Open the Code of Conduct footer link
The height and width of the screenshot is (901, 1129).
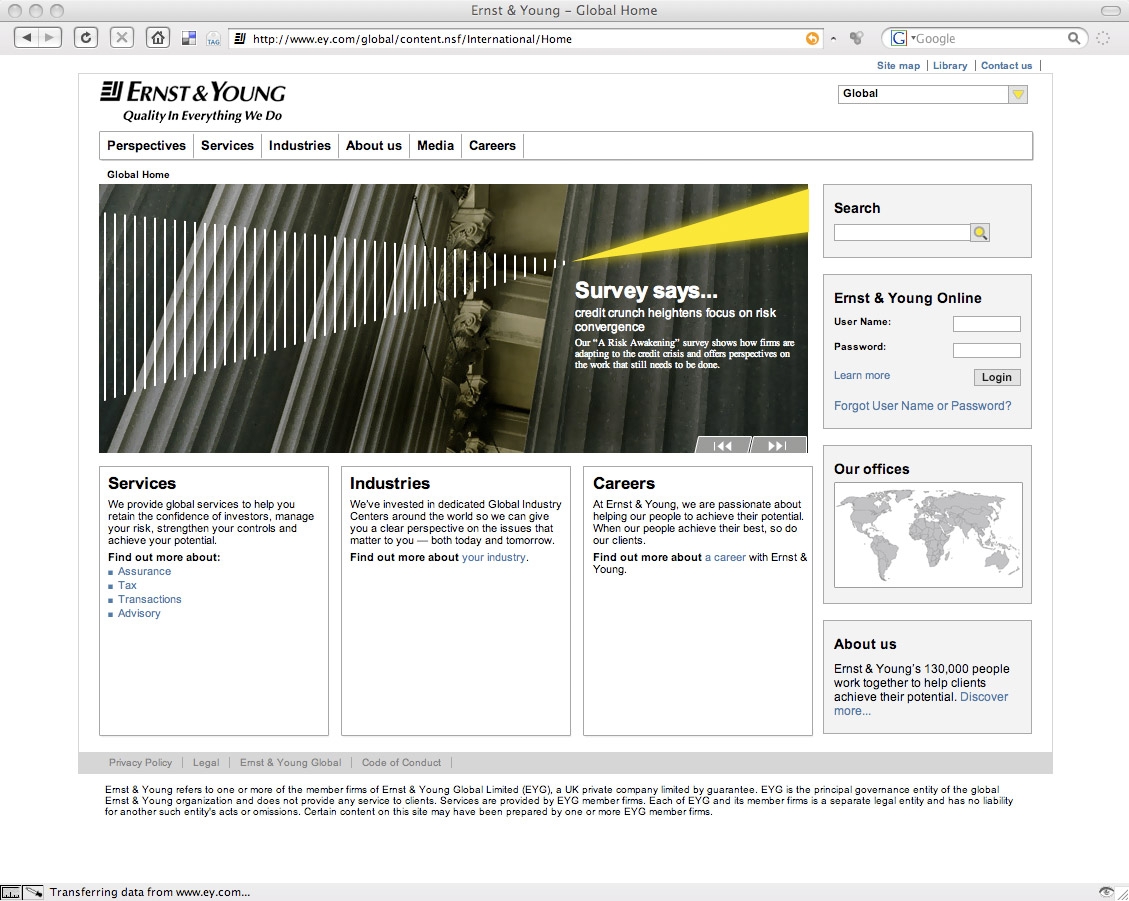[401, 763]
